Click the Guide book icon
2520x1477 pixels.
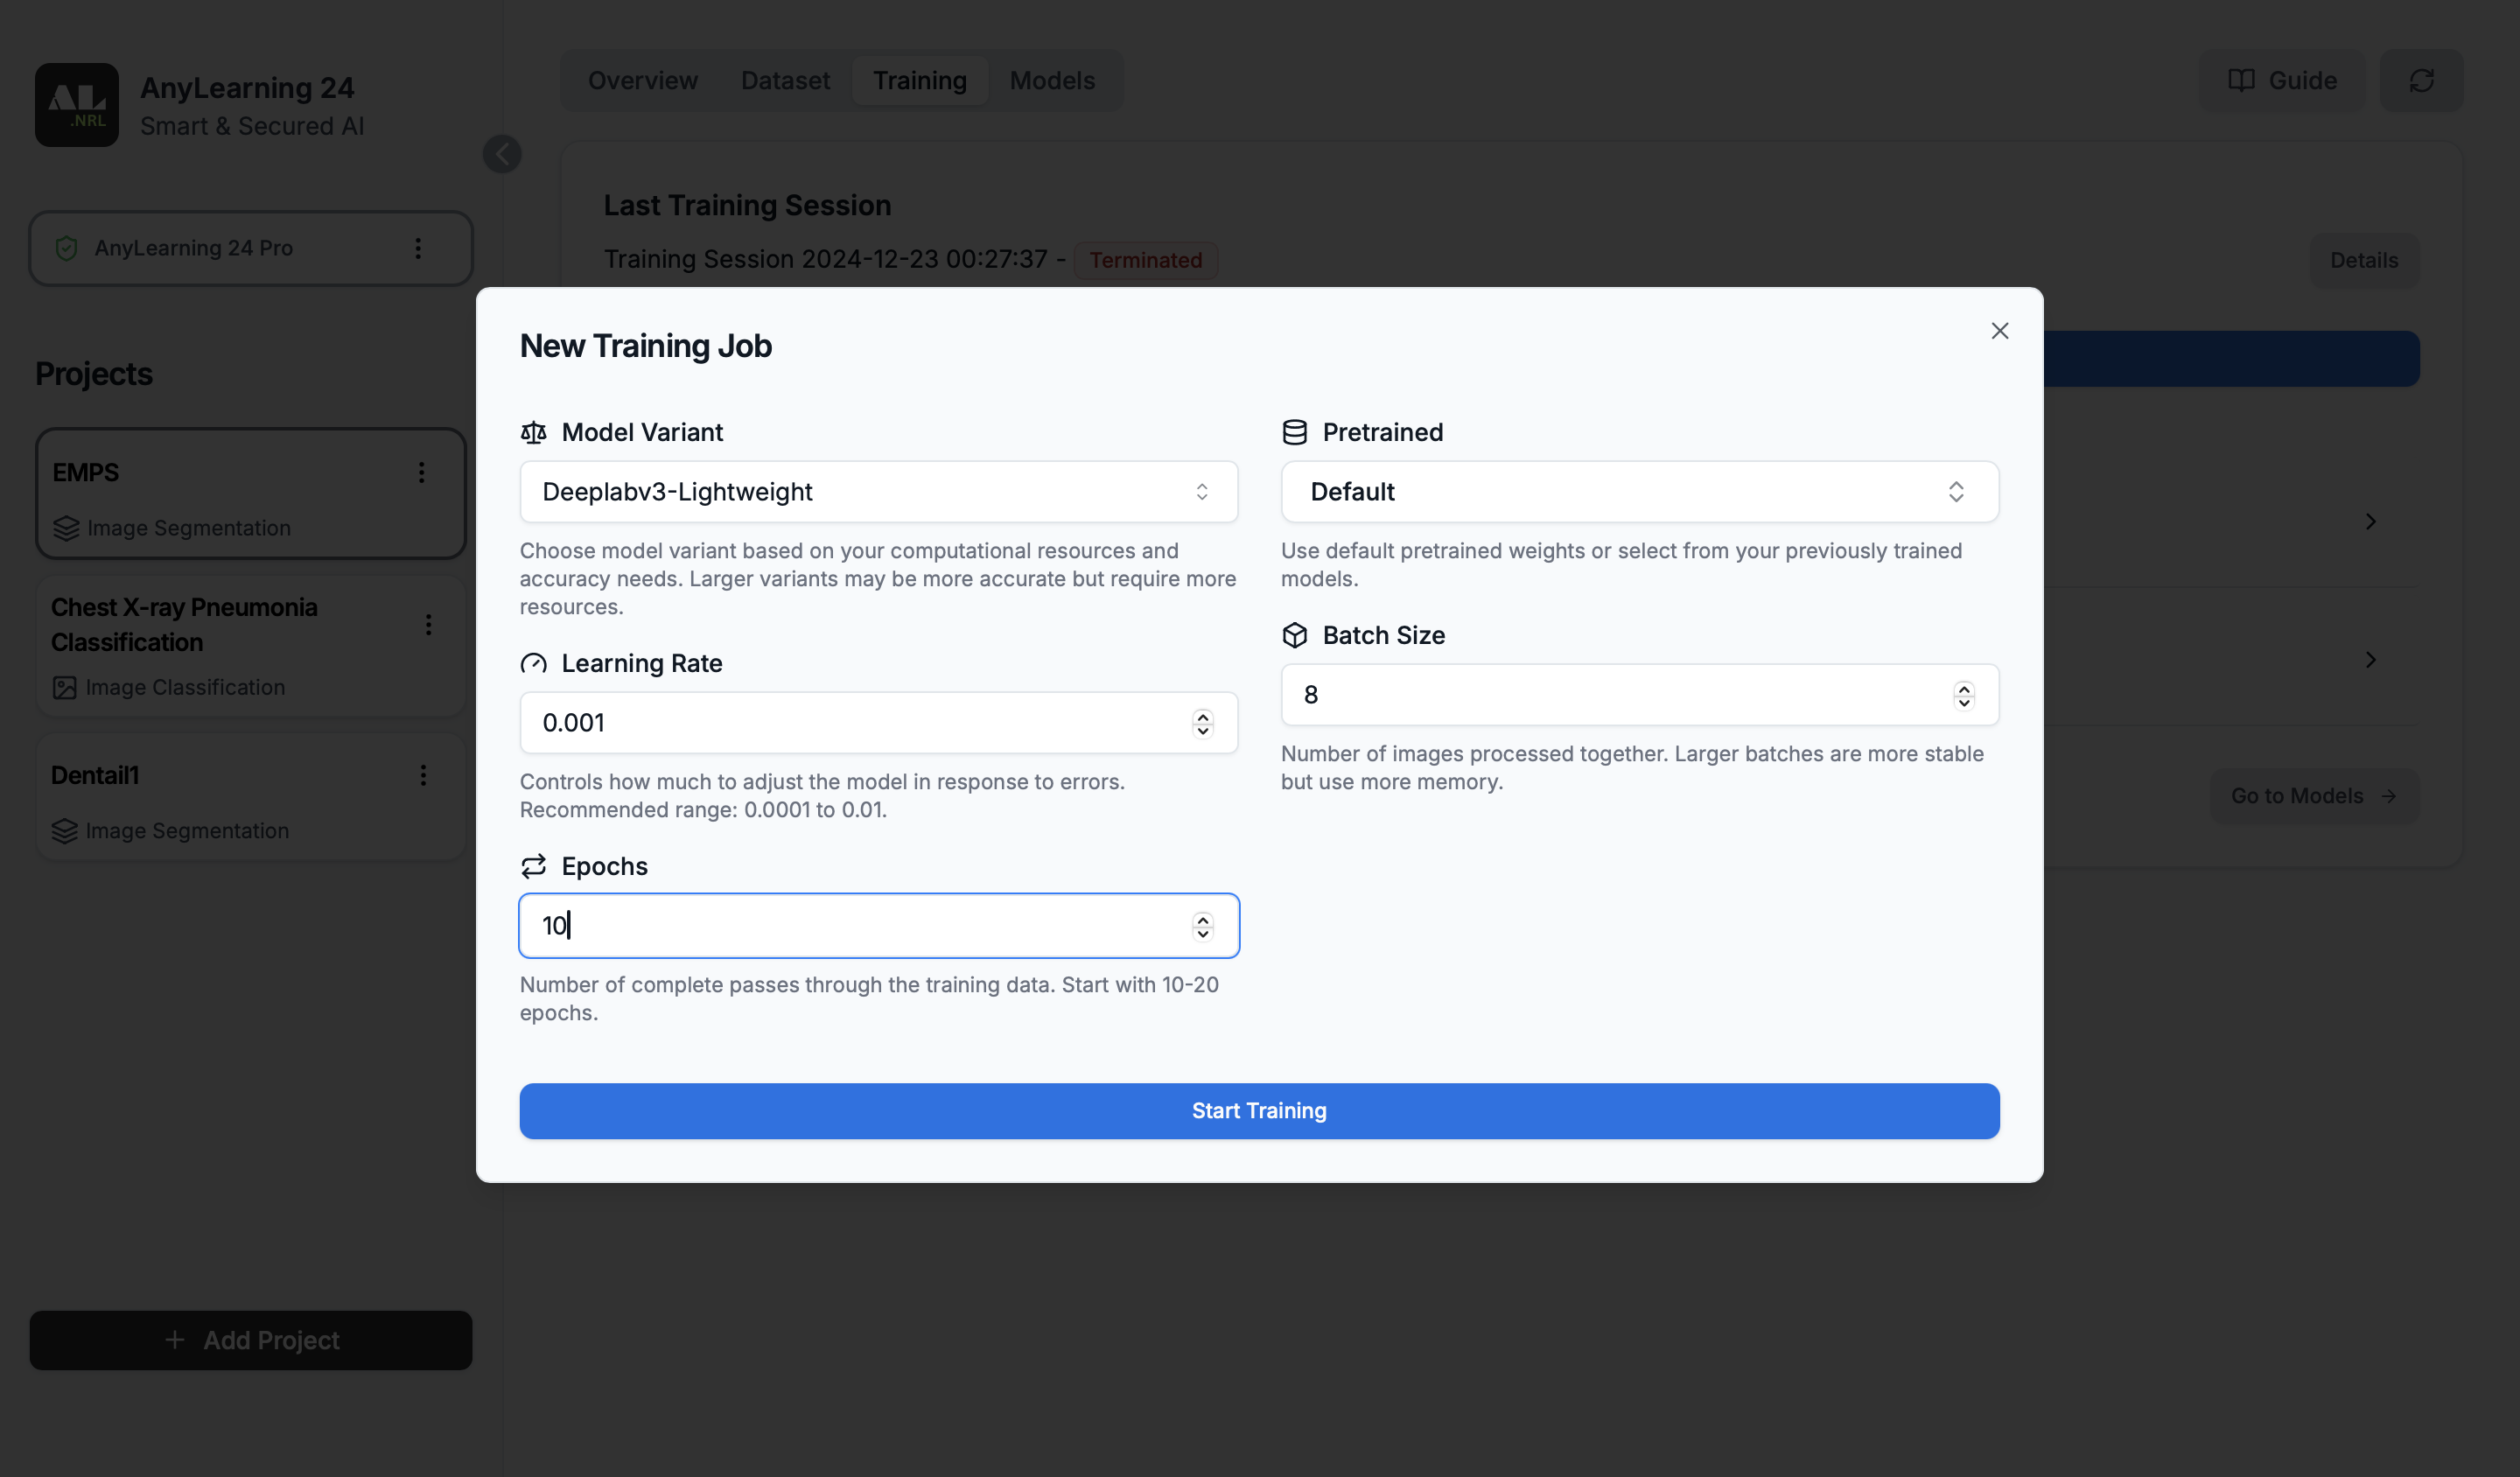[2243, 80]
